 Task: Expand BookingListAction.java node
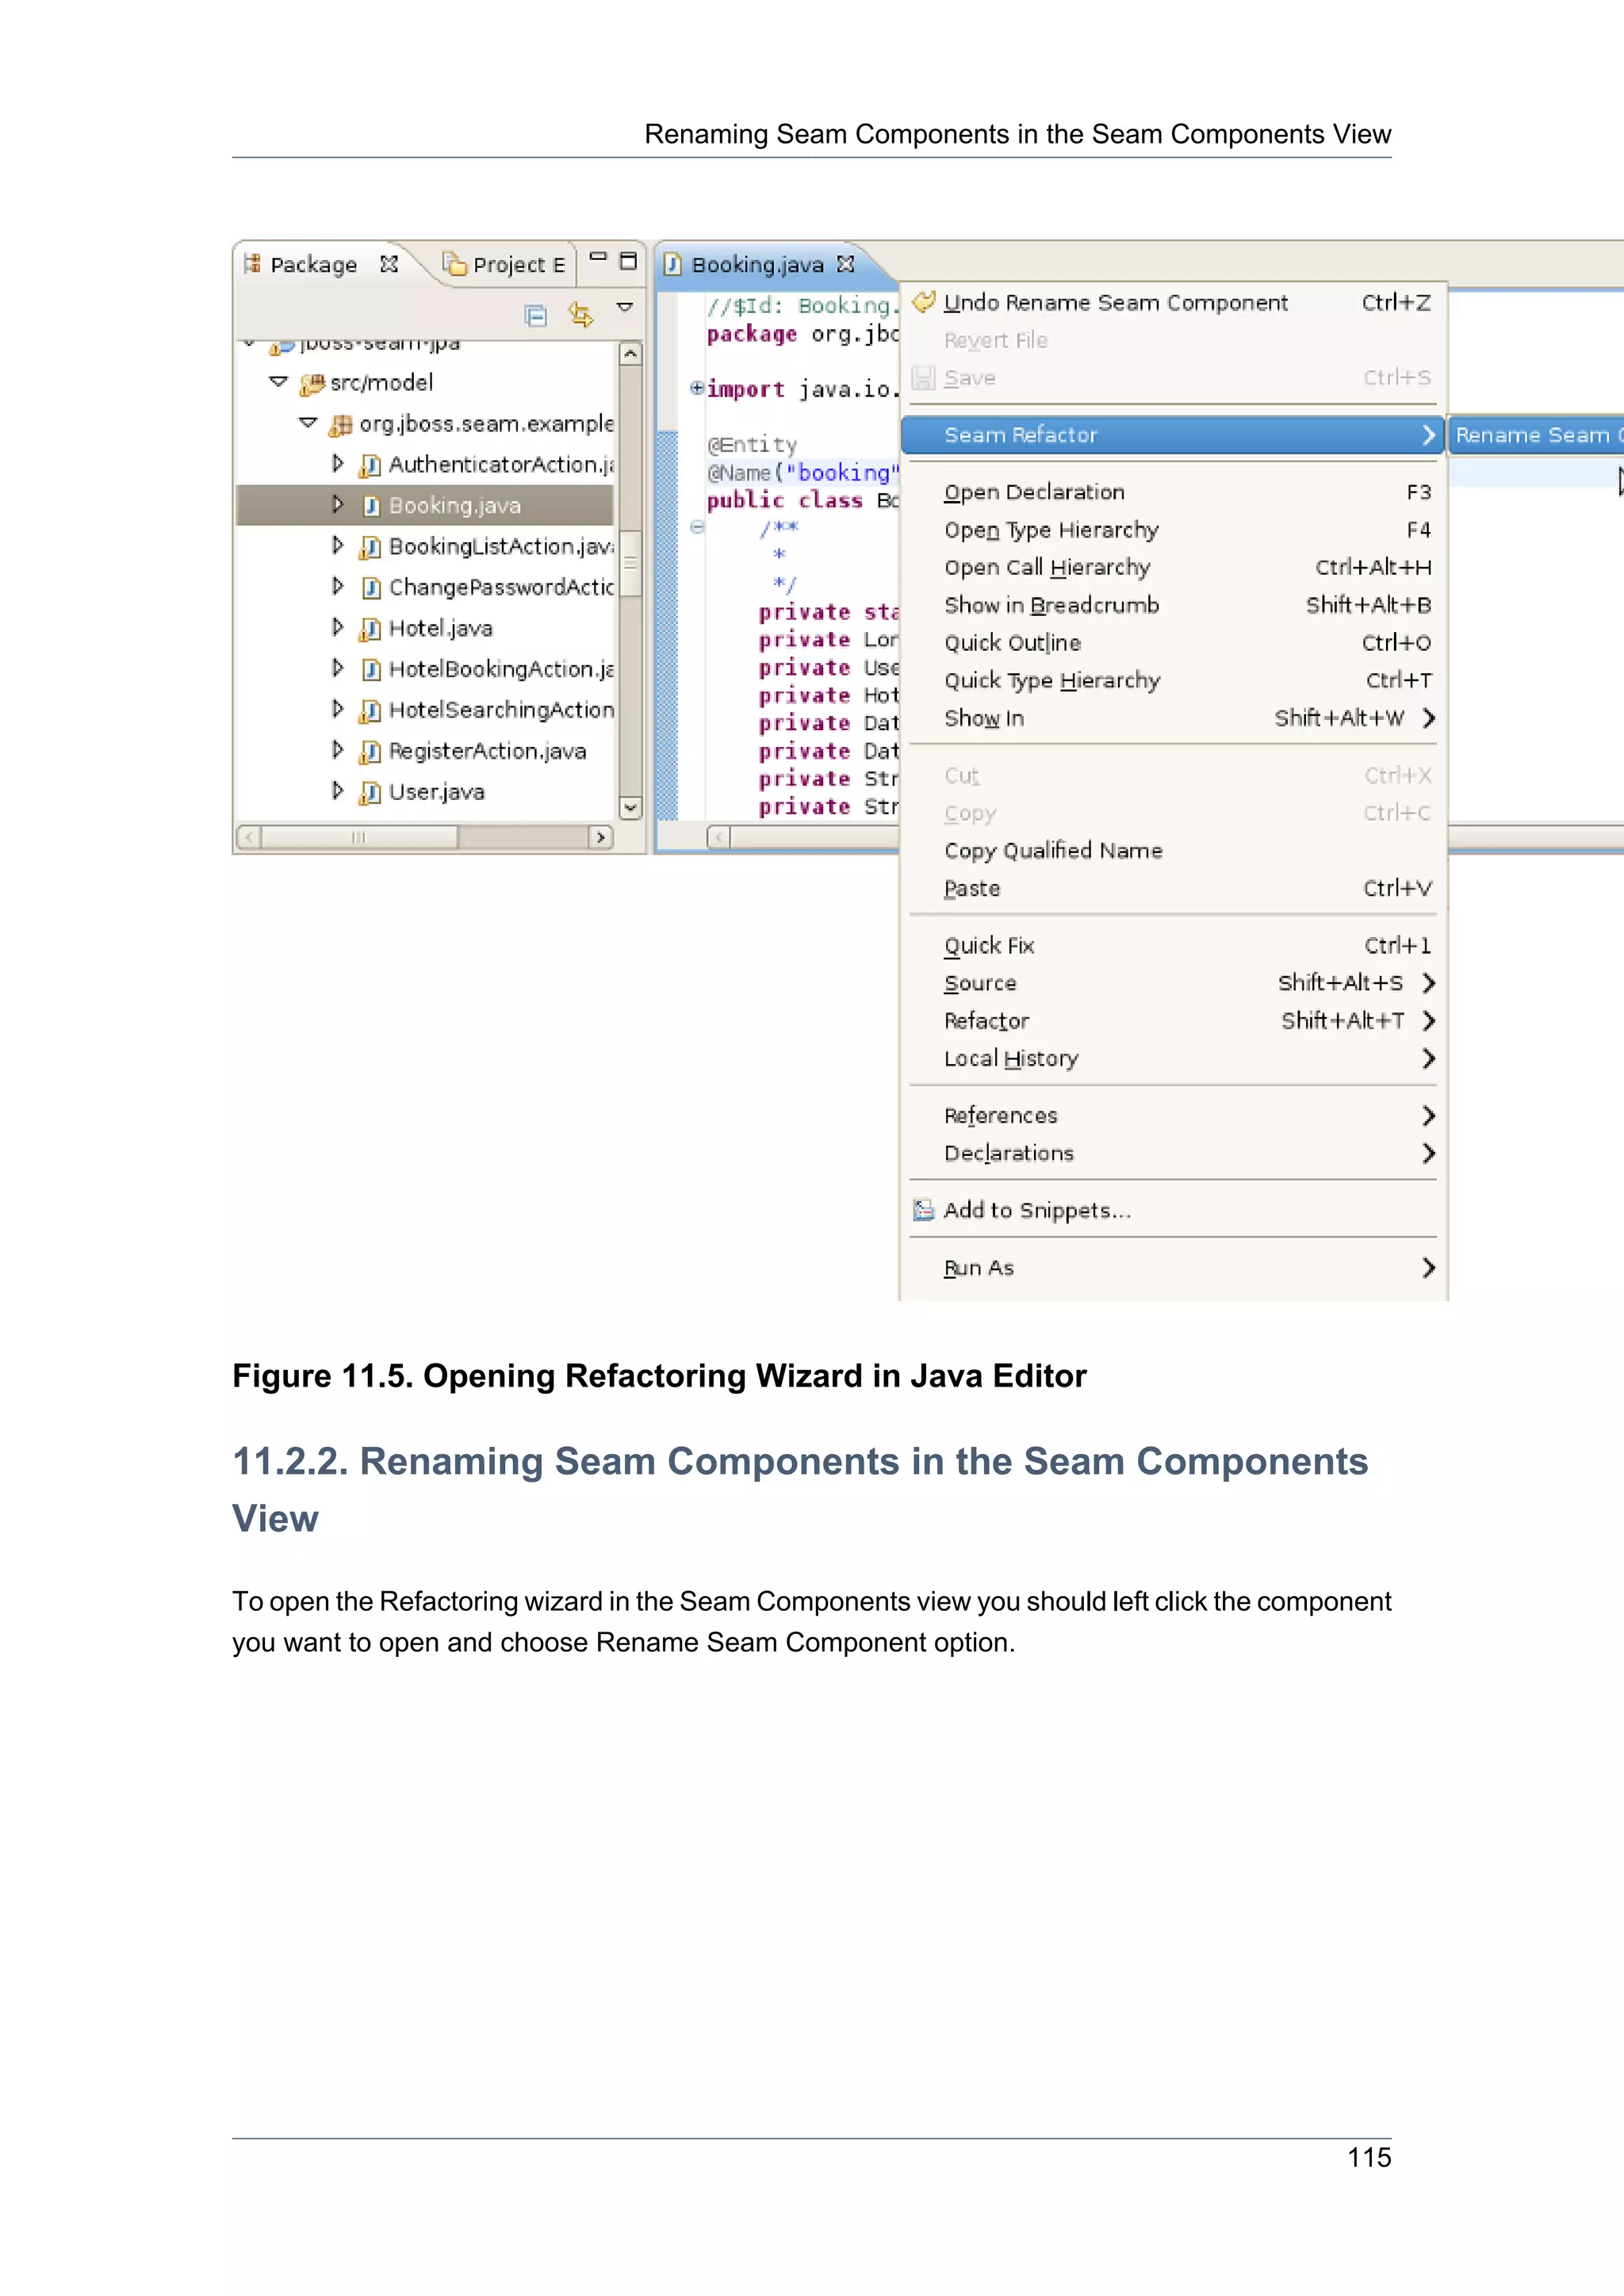(338, 546)
